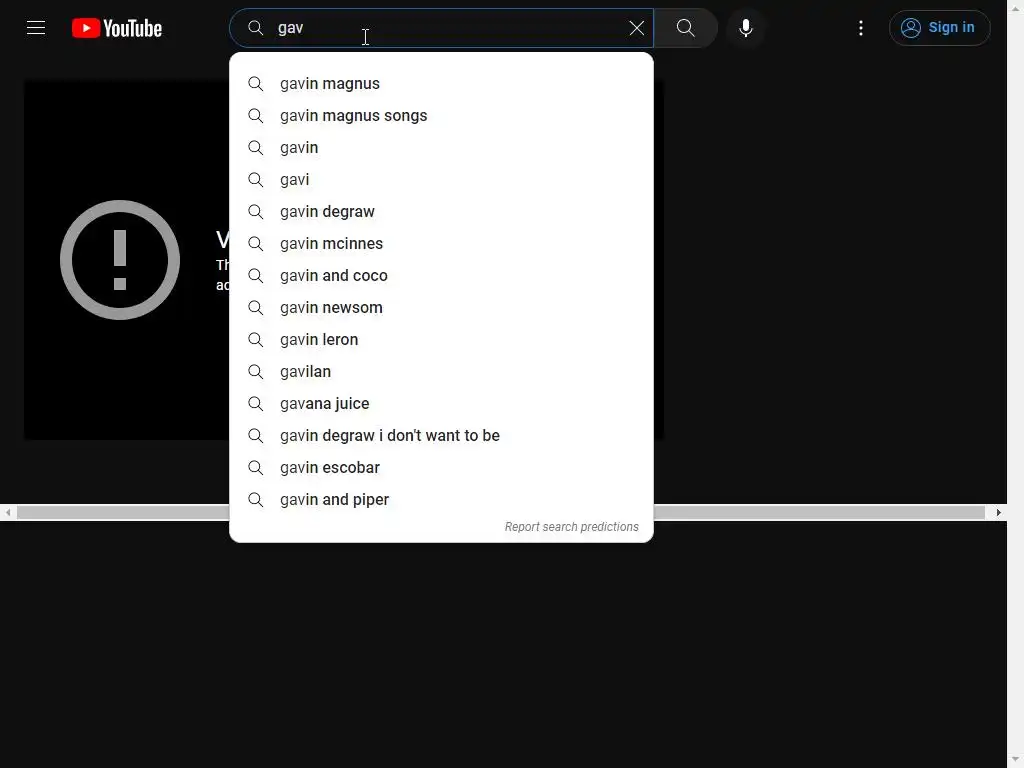Click the horizontal scrollbar right arrow
This screenshot has width=1024, height=768.
(999, 513)
